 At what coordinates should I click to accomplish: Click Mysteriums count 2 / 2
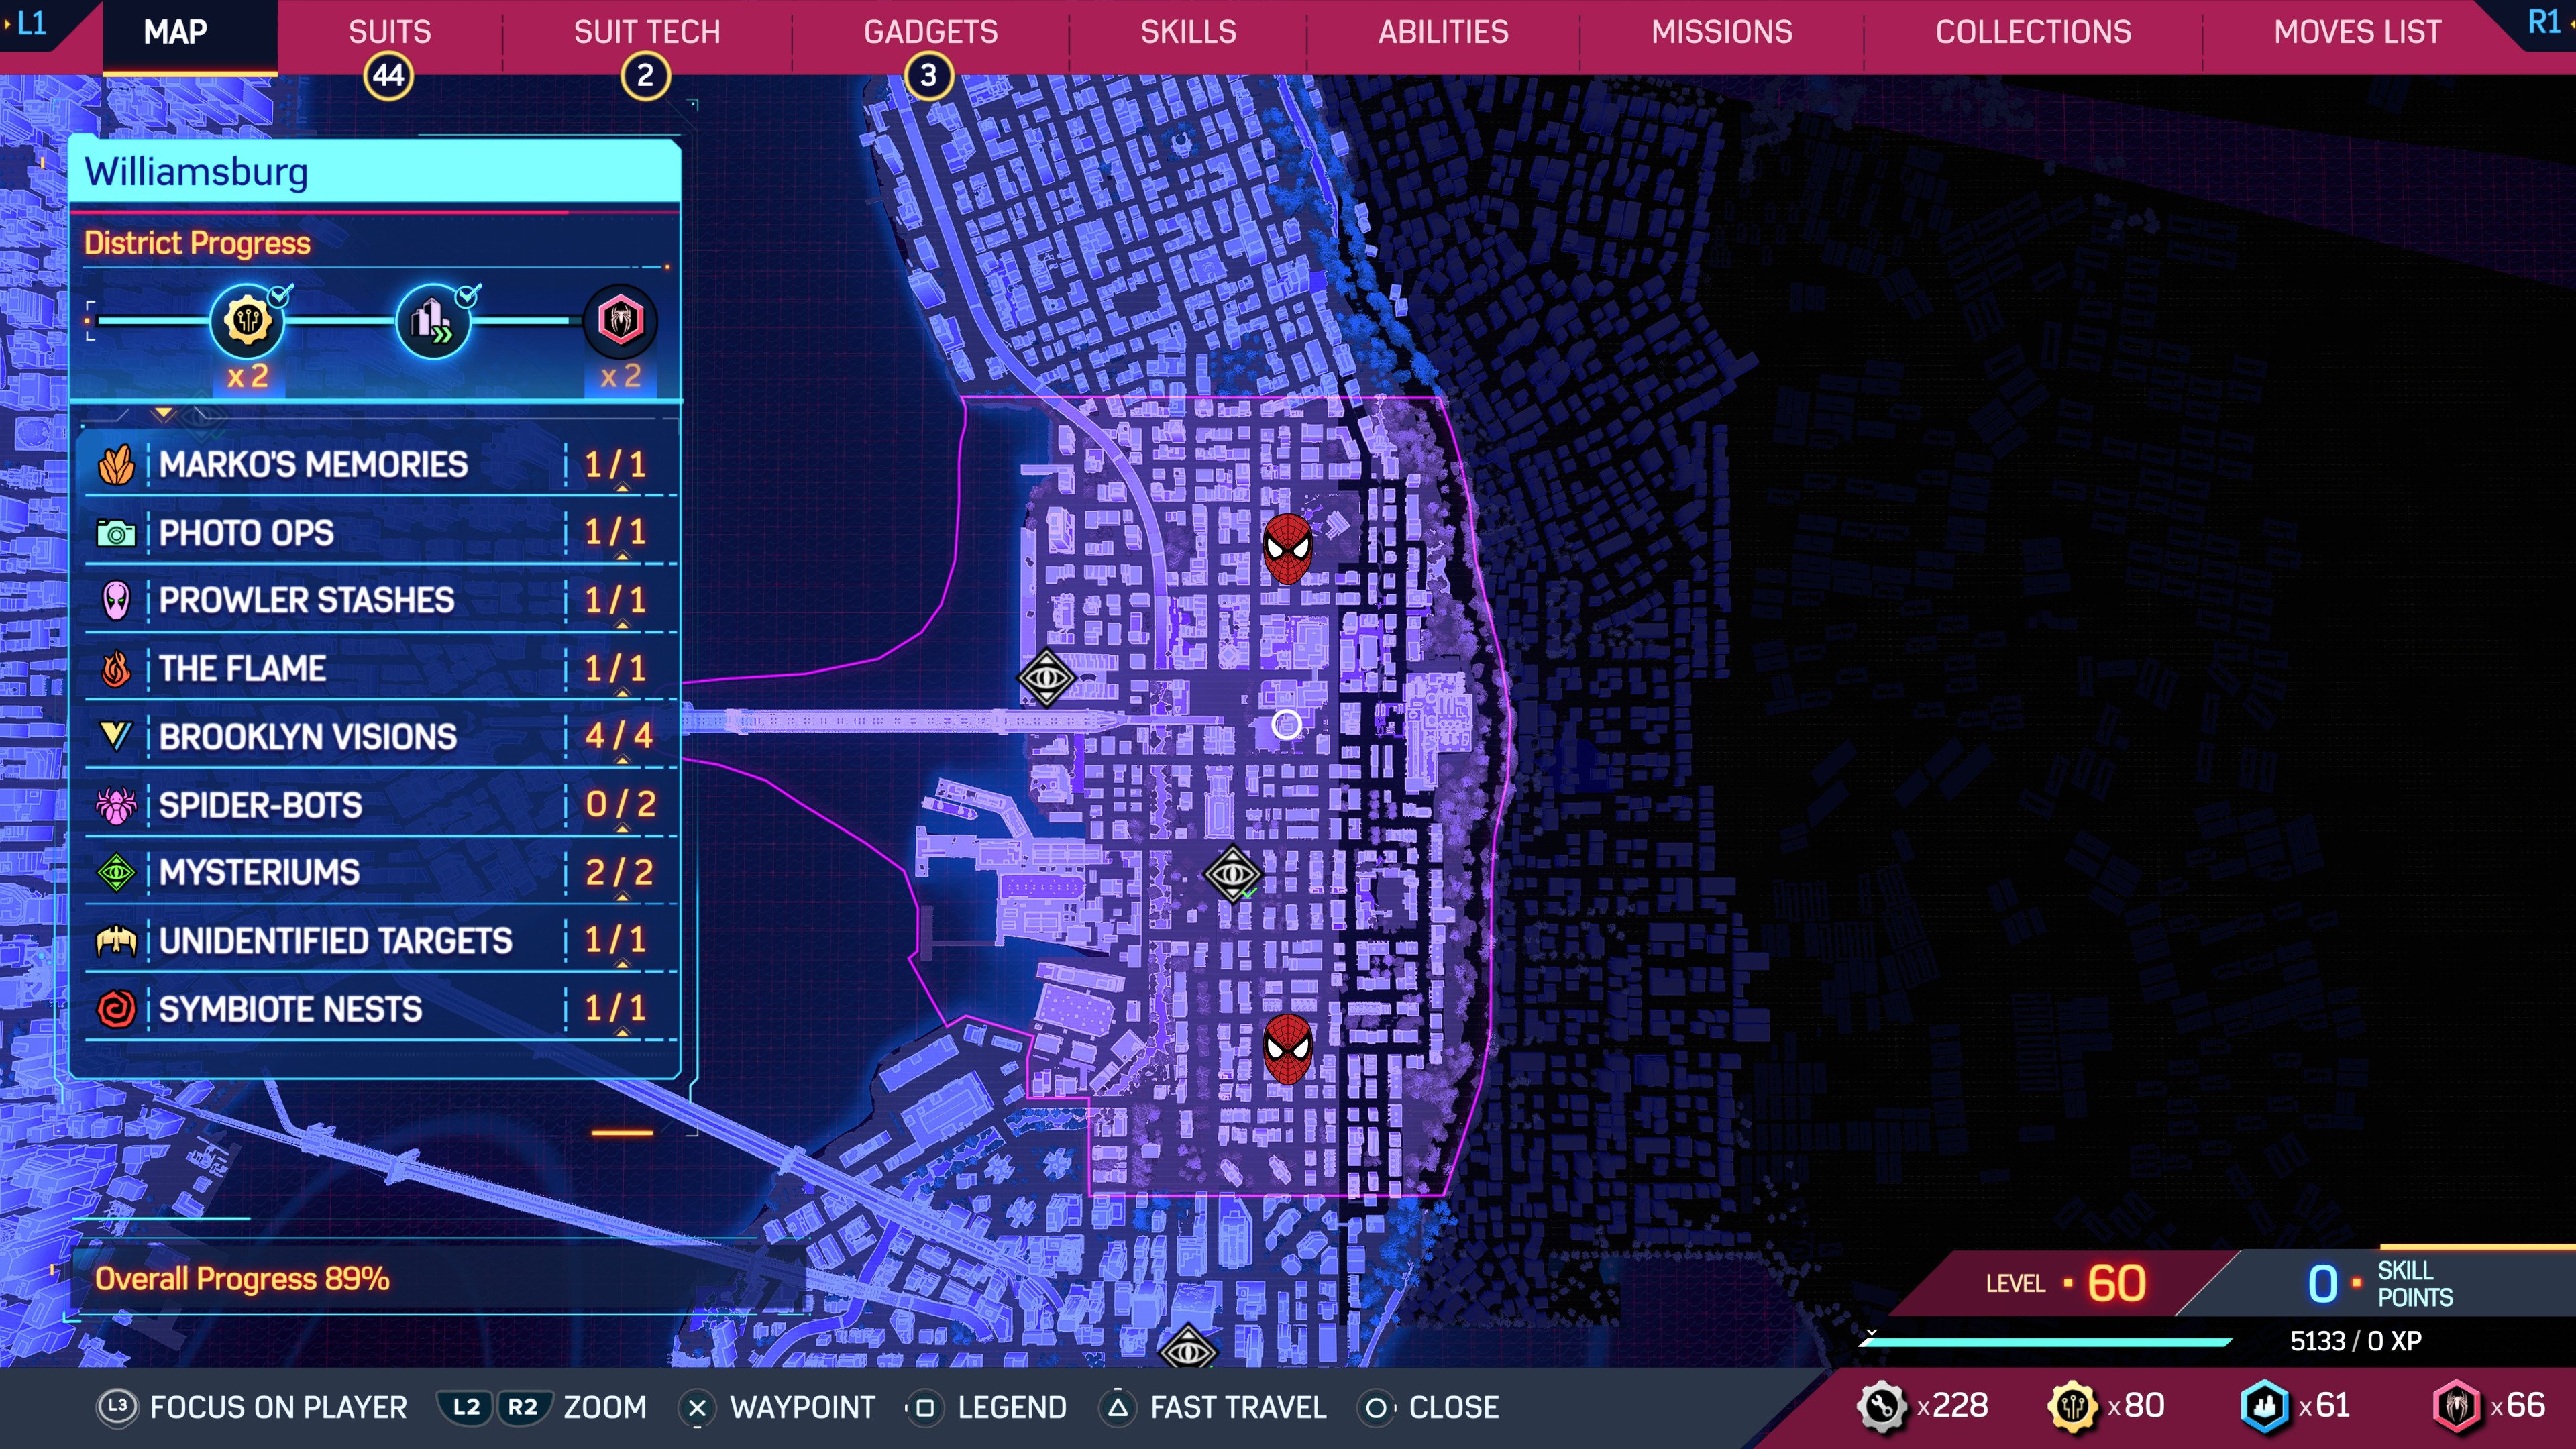[619, 872]
